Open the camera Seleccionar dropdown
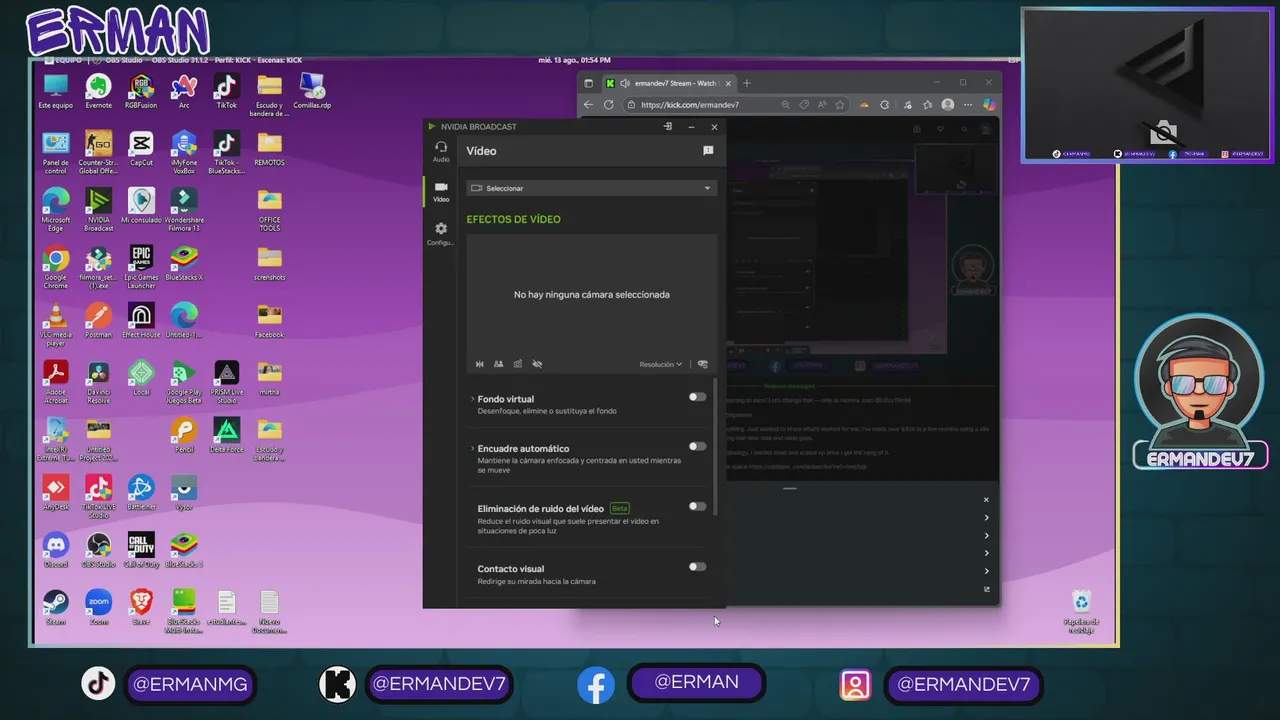This screenshot has width=1280, height=720. click(591, 188)
